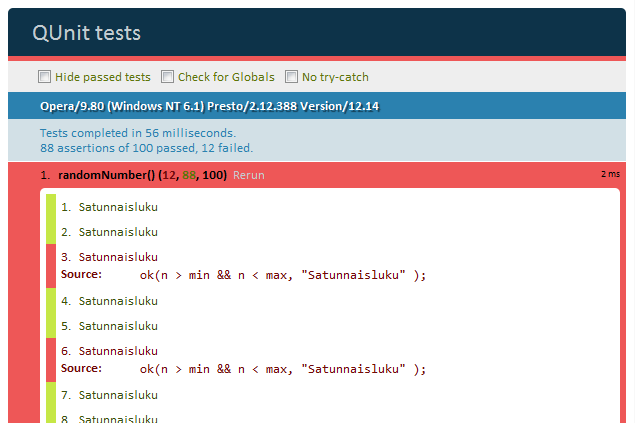Click the source code under assertion 6
Image resolution: width=635 pixels, height=423 pixels.
pos(283,369)
